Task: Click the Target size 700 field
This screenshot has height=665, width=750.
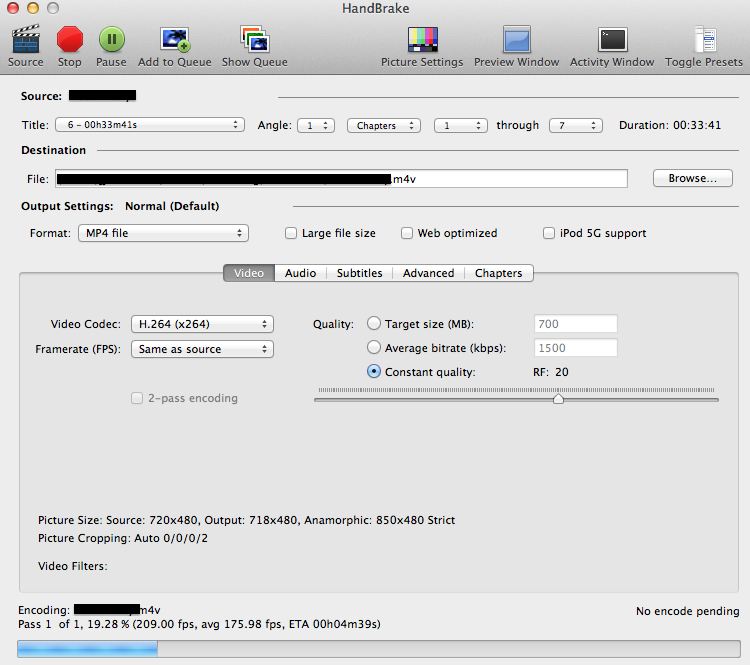Action: (x=575, y=324)
